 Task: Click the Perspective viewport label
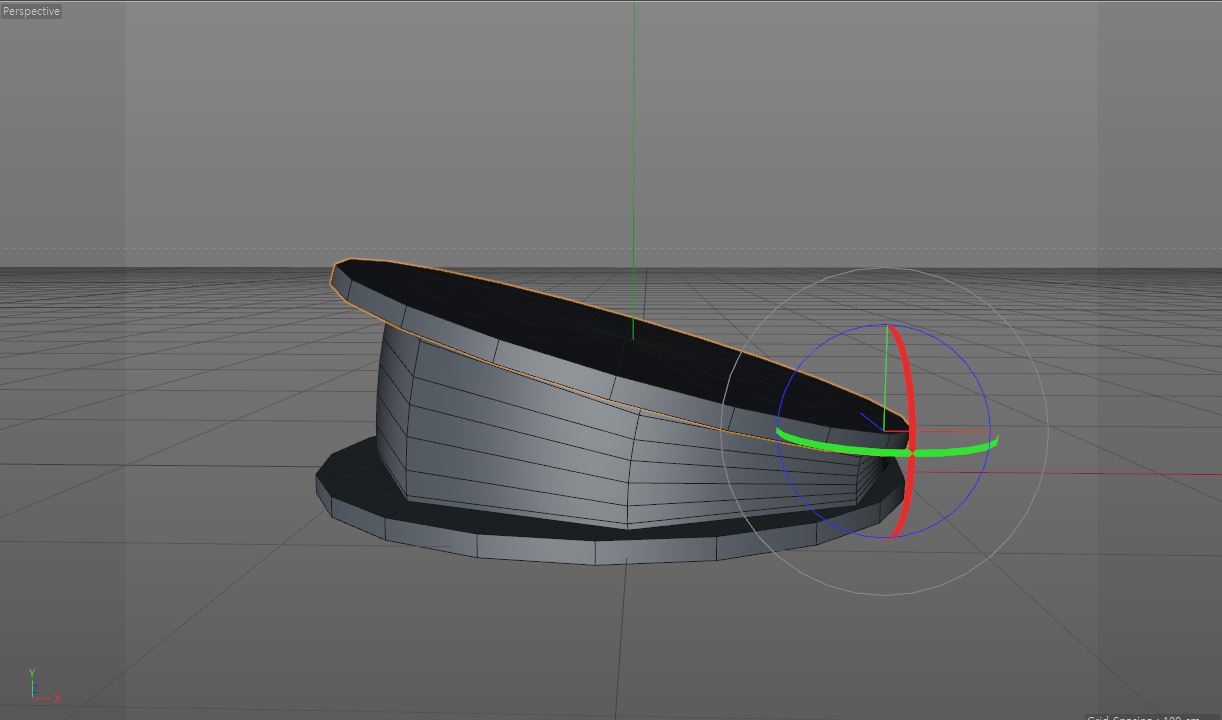click(31, 11)
